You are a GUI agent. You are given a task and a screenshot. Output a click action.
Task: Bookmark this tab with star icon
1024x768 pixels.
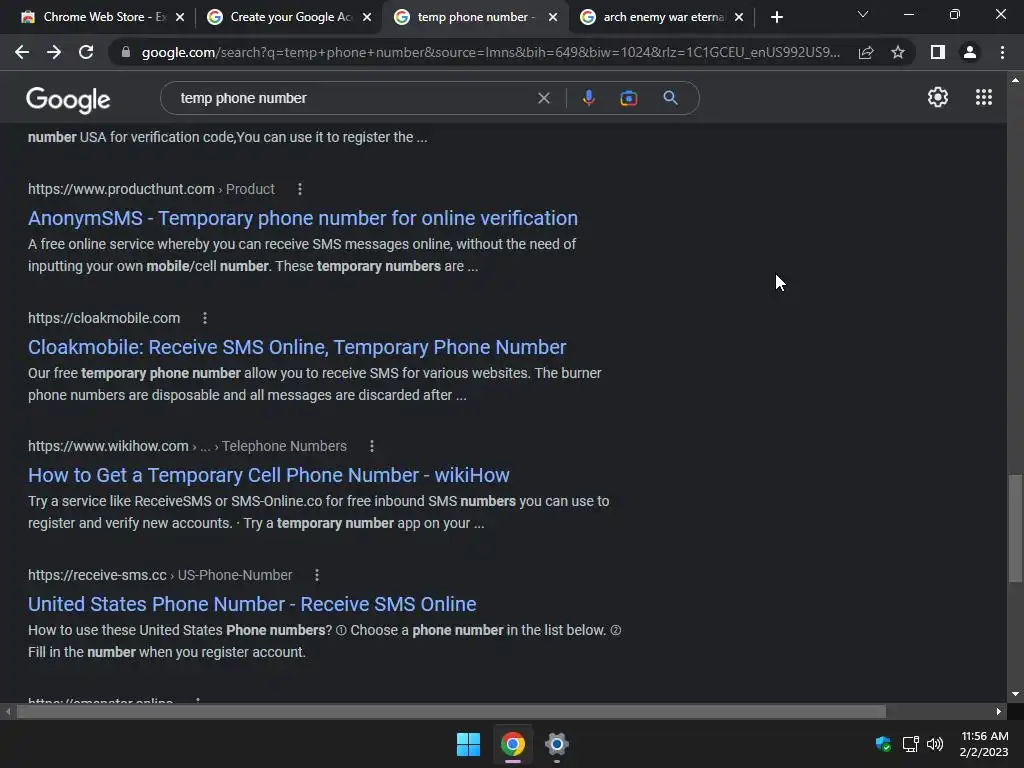click(898, 52)
